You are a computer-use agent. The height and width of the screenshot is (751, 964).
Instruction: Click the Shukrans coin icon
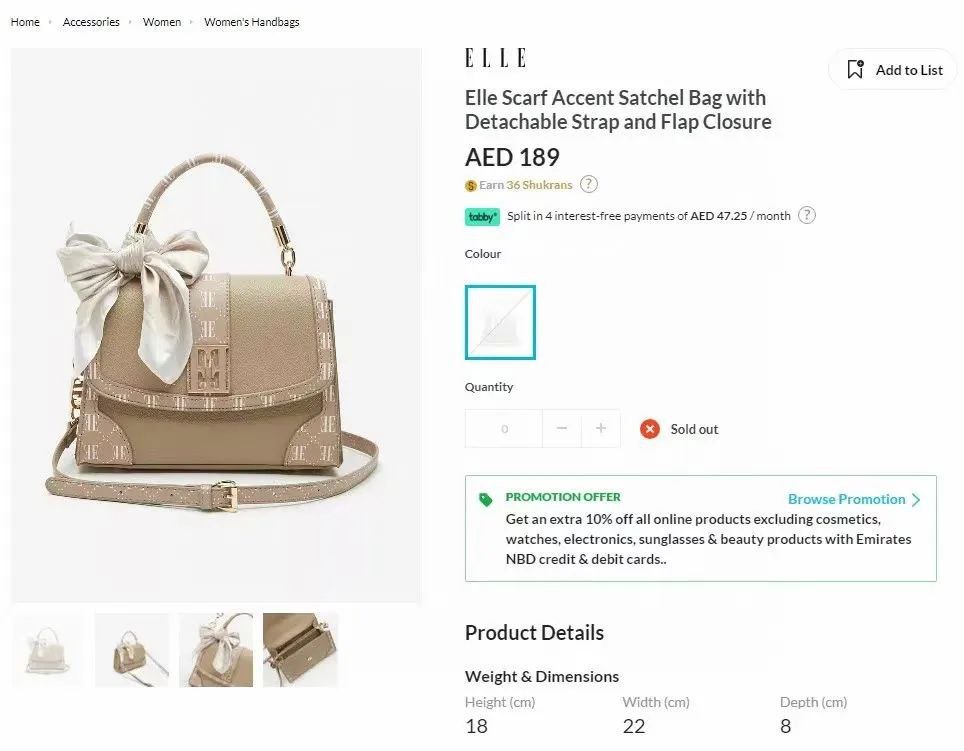tap(471, 186)
